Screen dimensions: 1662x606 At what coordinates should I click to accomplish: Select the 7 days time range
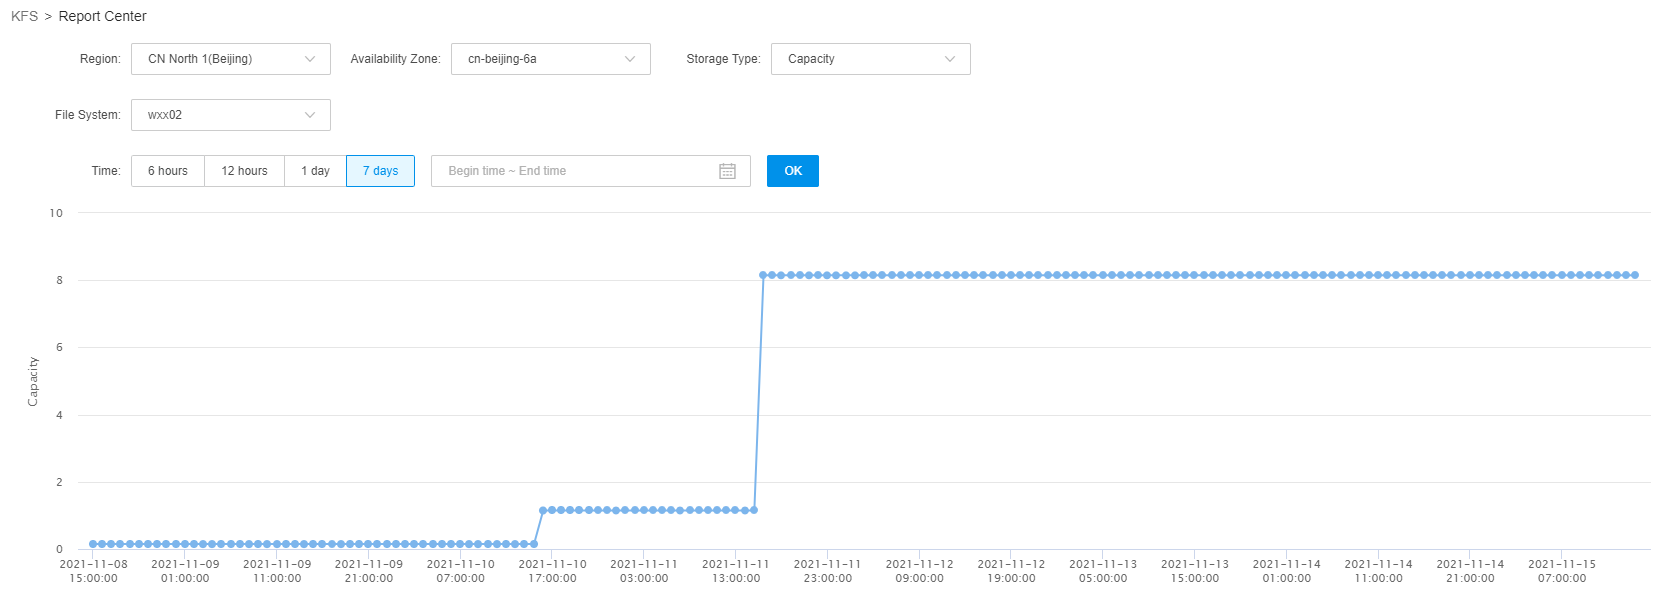click(x=381, y=171)
